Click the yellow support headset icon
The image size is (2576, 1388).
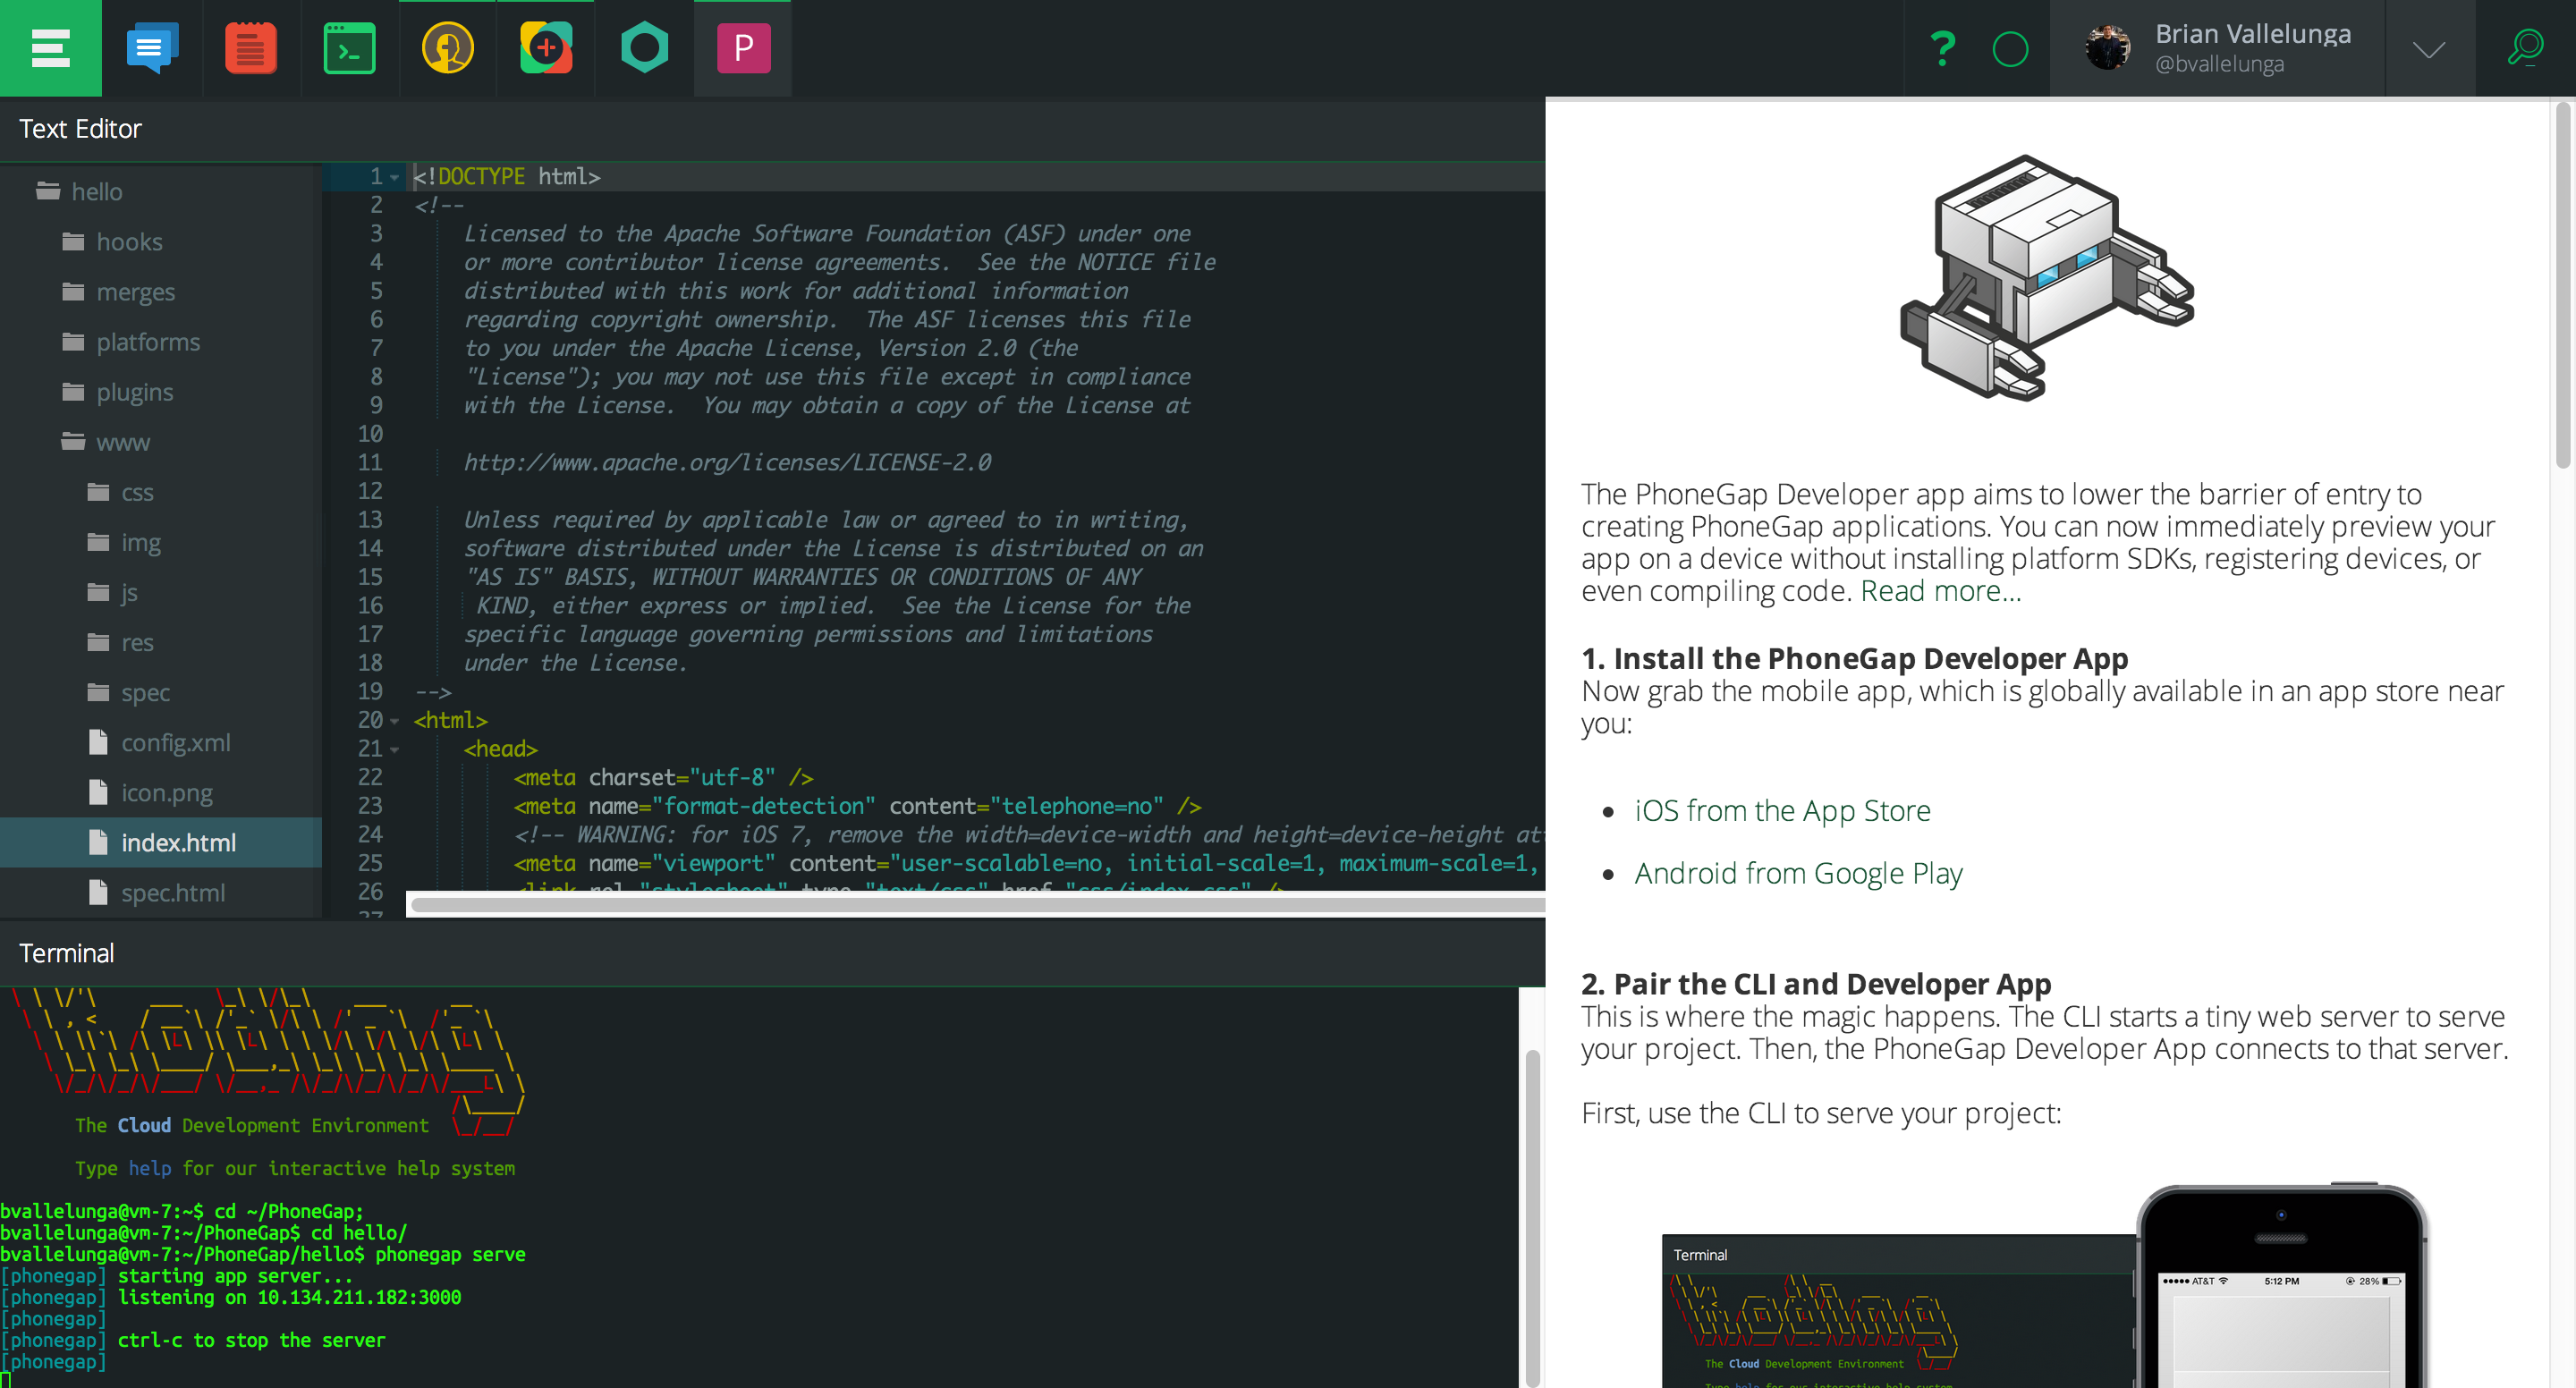(x=447, y=48)
